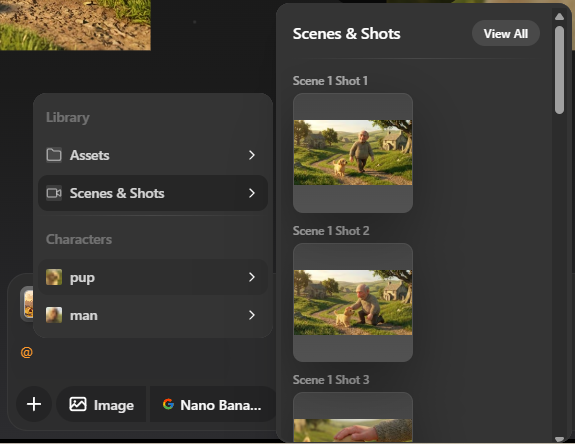
Task: Expand the pup chevron arrow
Action: [252, 277]
